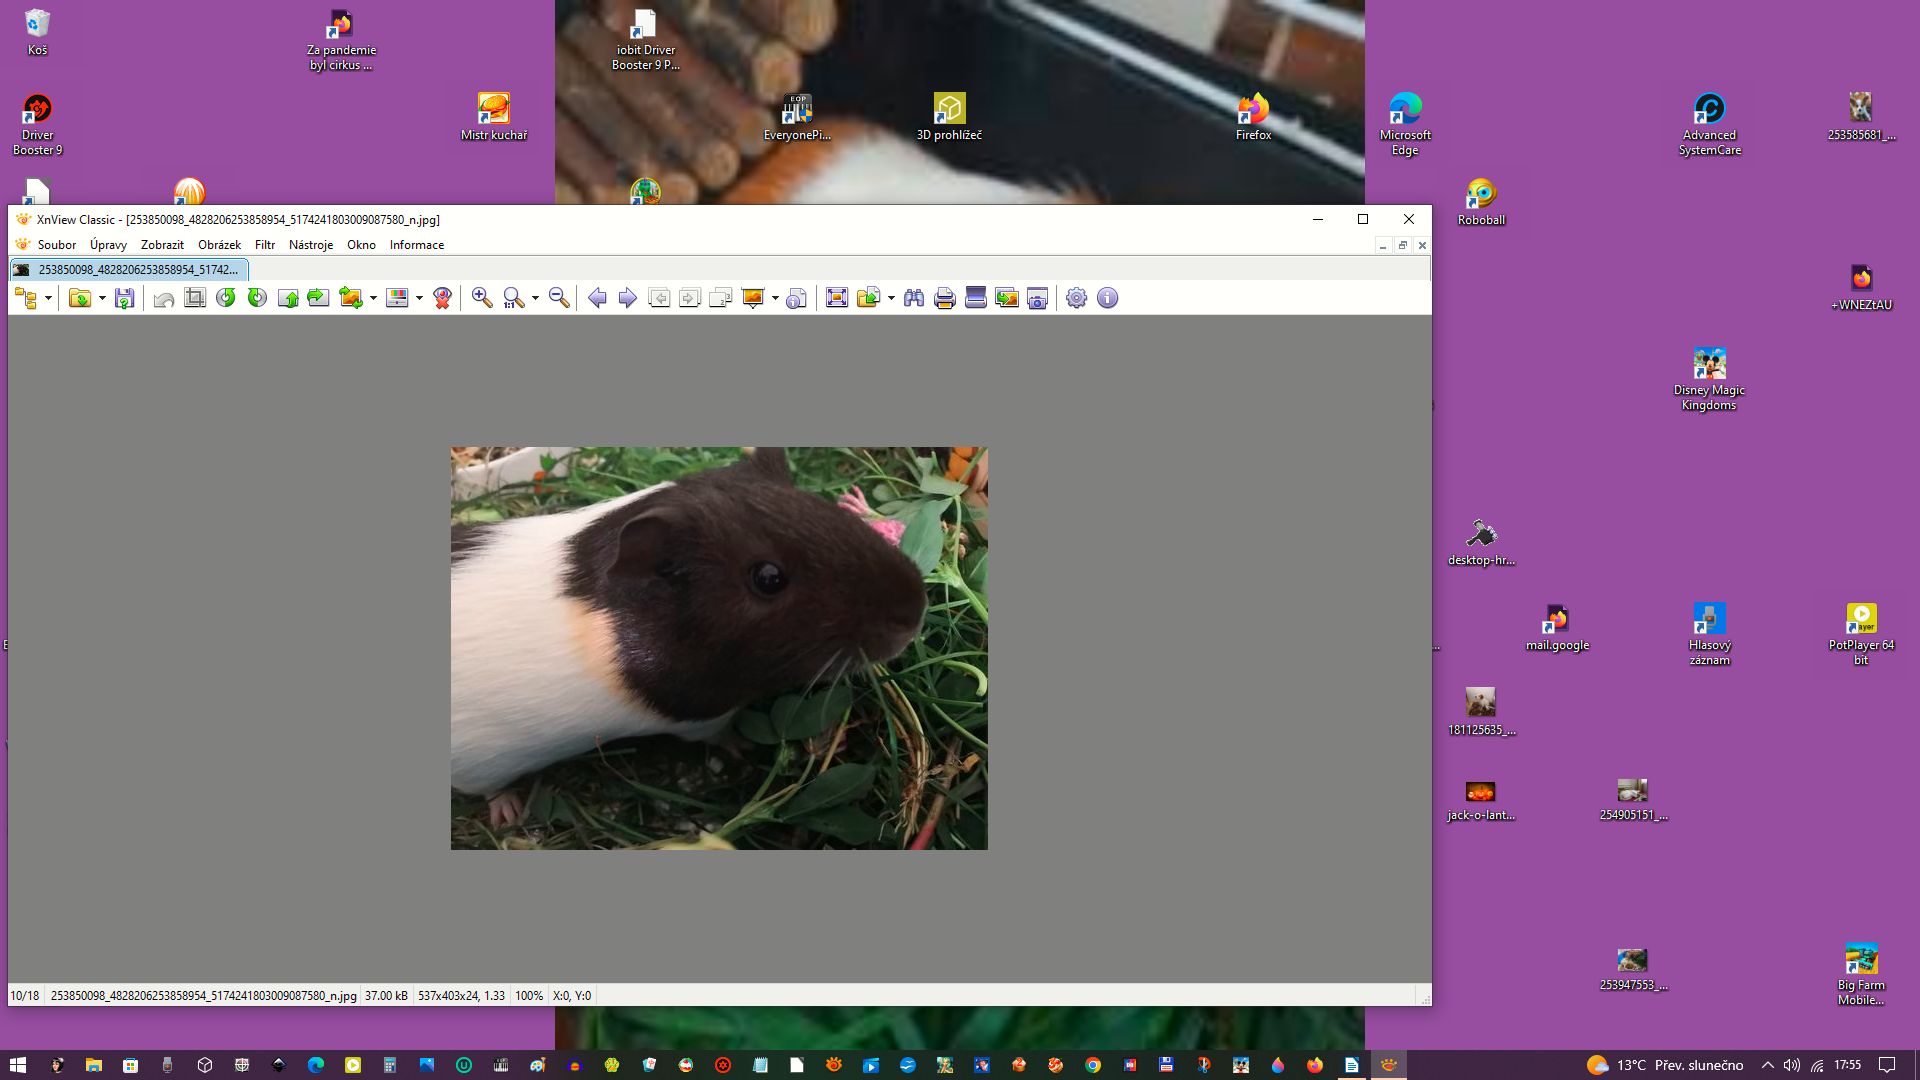The width and height of the screenshot is (1920, 1080).
Task: Select the Firefox desktop shortcut
Action: 1253,116
